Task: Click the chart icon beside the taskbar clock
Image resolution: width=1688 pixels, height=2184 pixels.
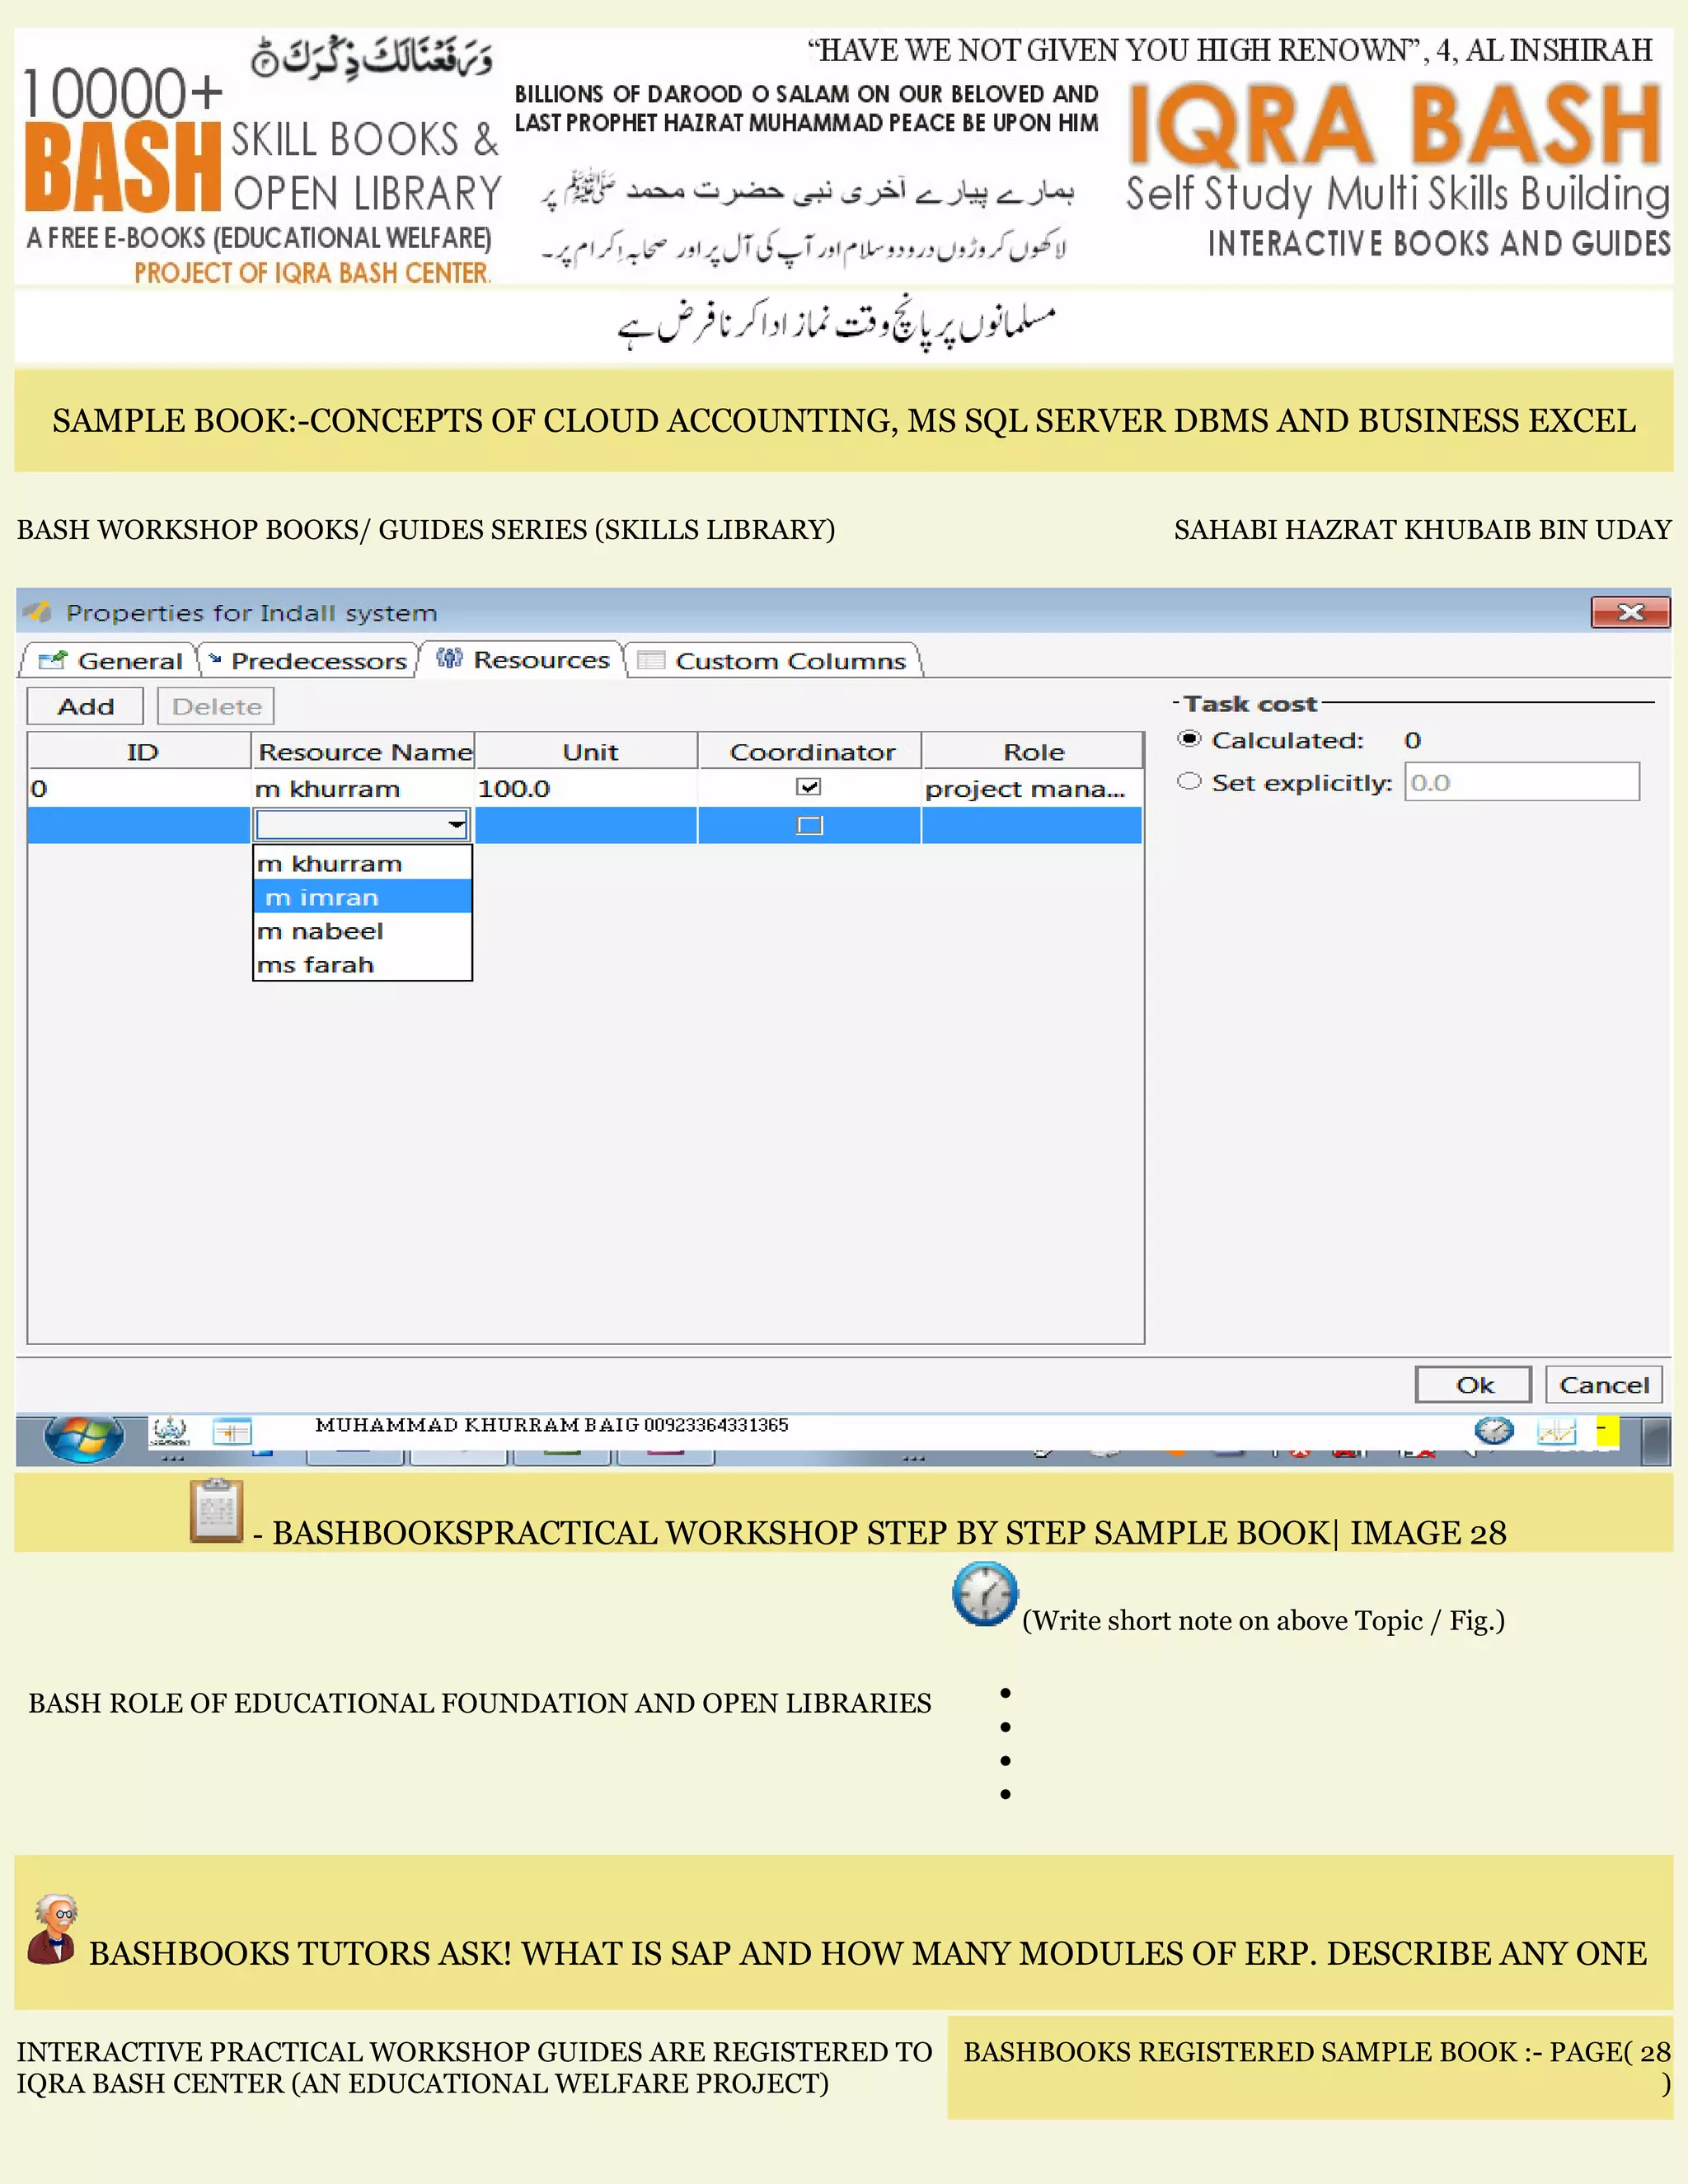Action: coord(1556,1432)
